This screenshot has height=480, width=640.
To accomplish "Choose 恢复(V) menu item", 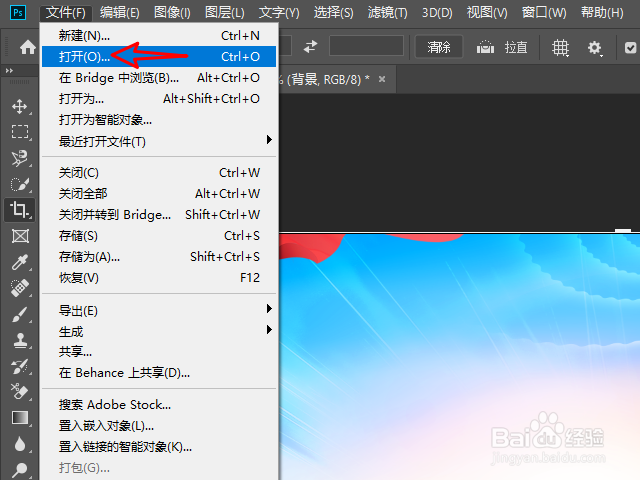I will point(159,278).
